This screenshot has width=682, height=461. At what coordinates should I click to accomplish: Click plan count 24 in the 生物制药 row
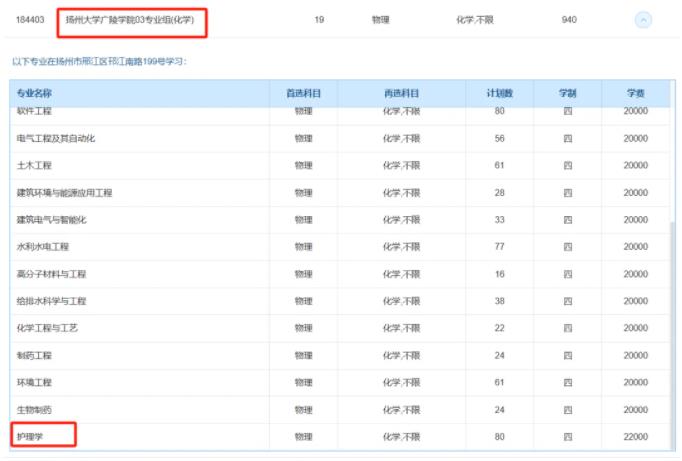[x=499, y=410]
